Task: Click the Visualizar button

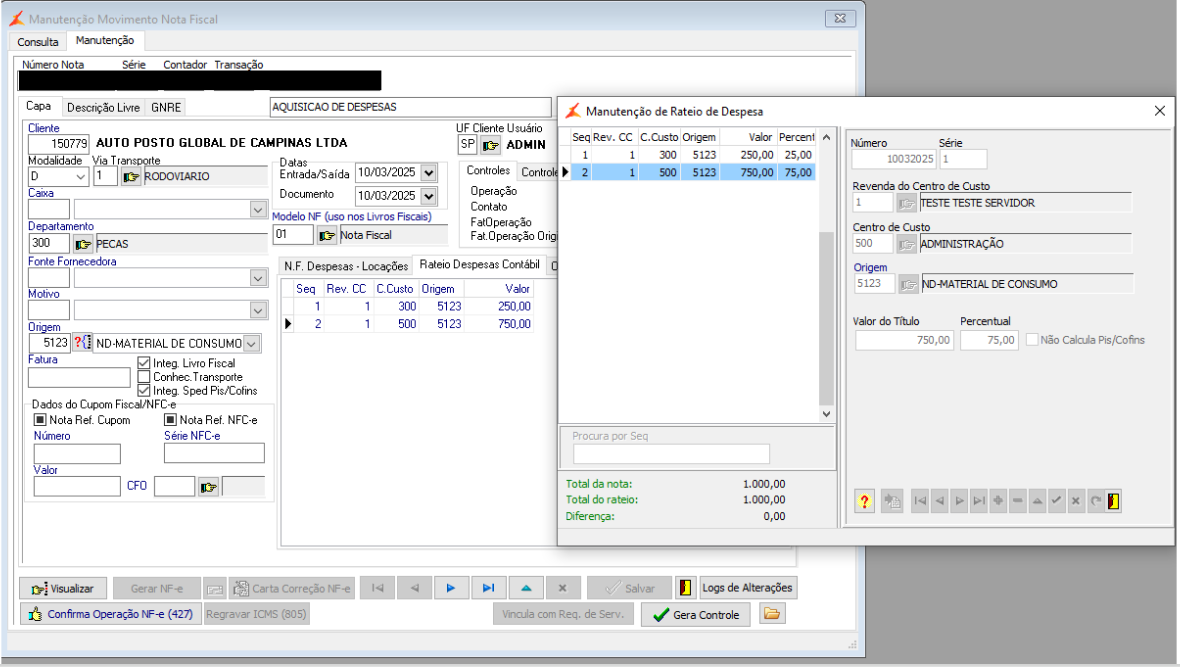Action: pyautogui.click(x=62, y=589)
